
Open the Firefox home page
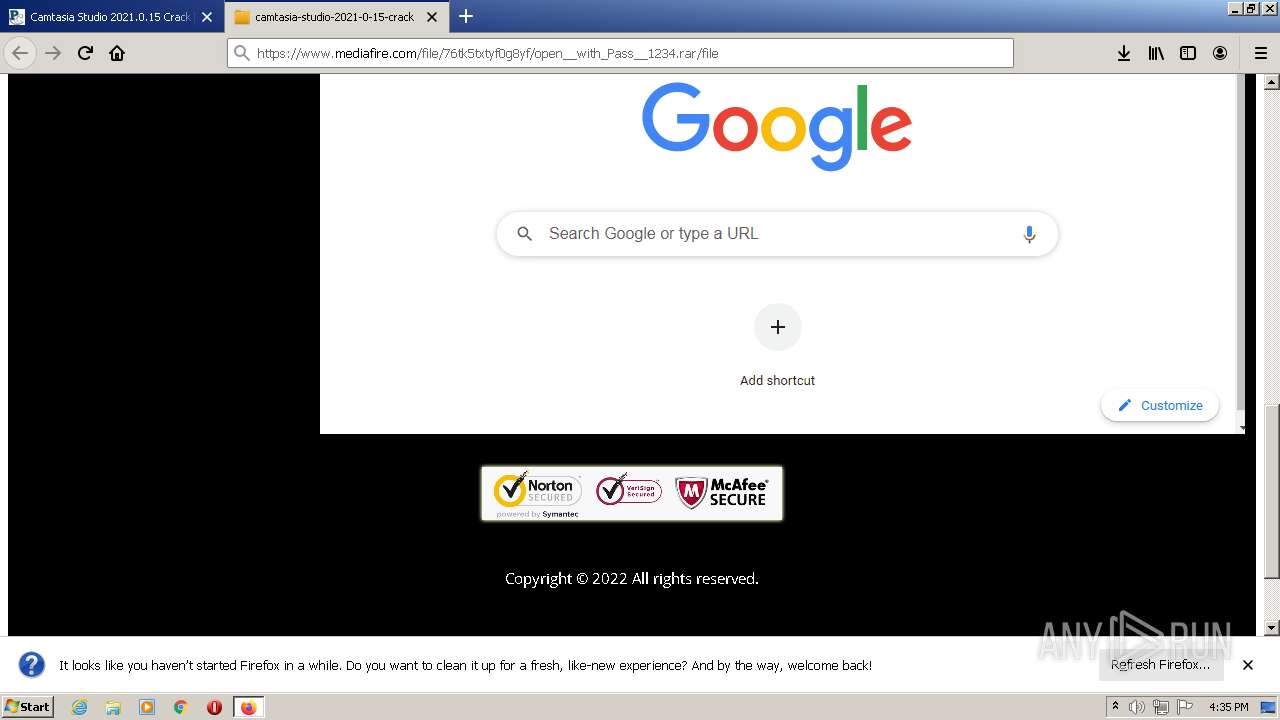117,53
